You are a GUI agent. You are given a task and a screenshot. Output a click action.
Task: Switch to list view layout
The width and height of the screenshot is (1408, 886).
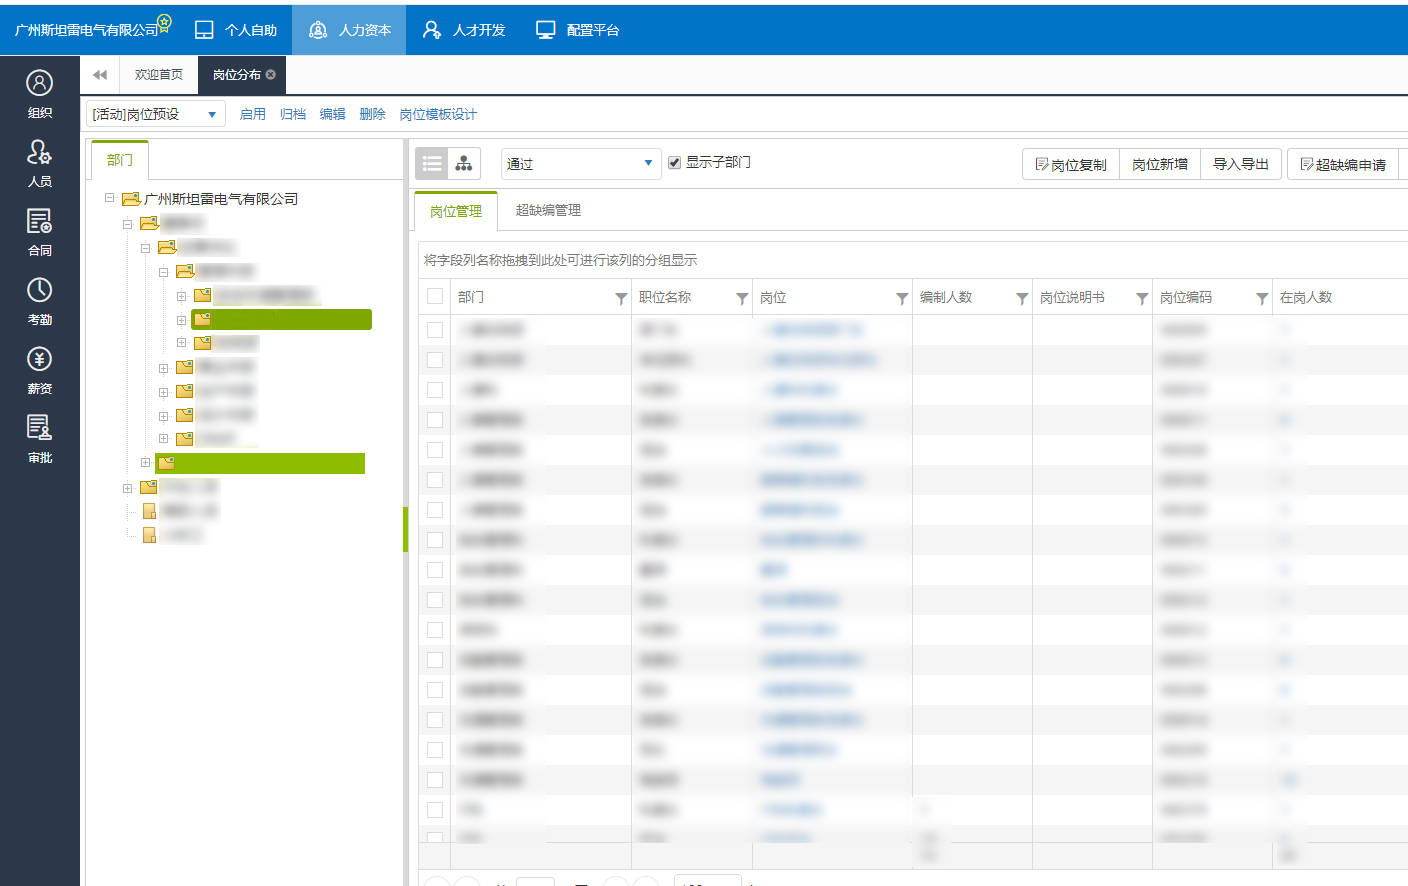pyautogui.click(x=432, y=163)
